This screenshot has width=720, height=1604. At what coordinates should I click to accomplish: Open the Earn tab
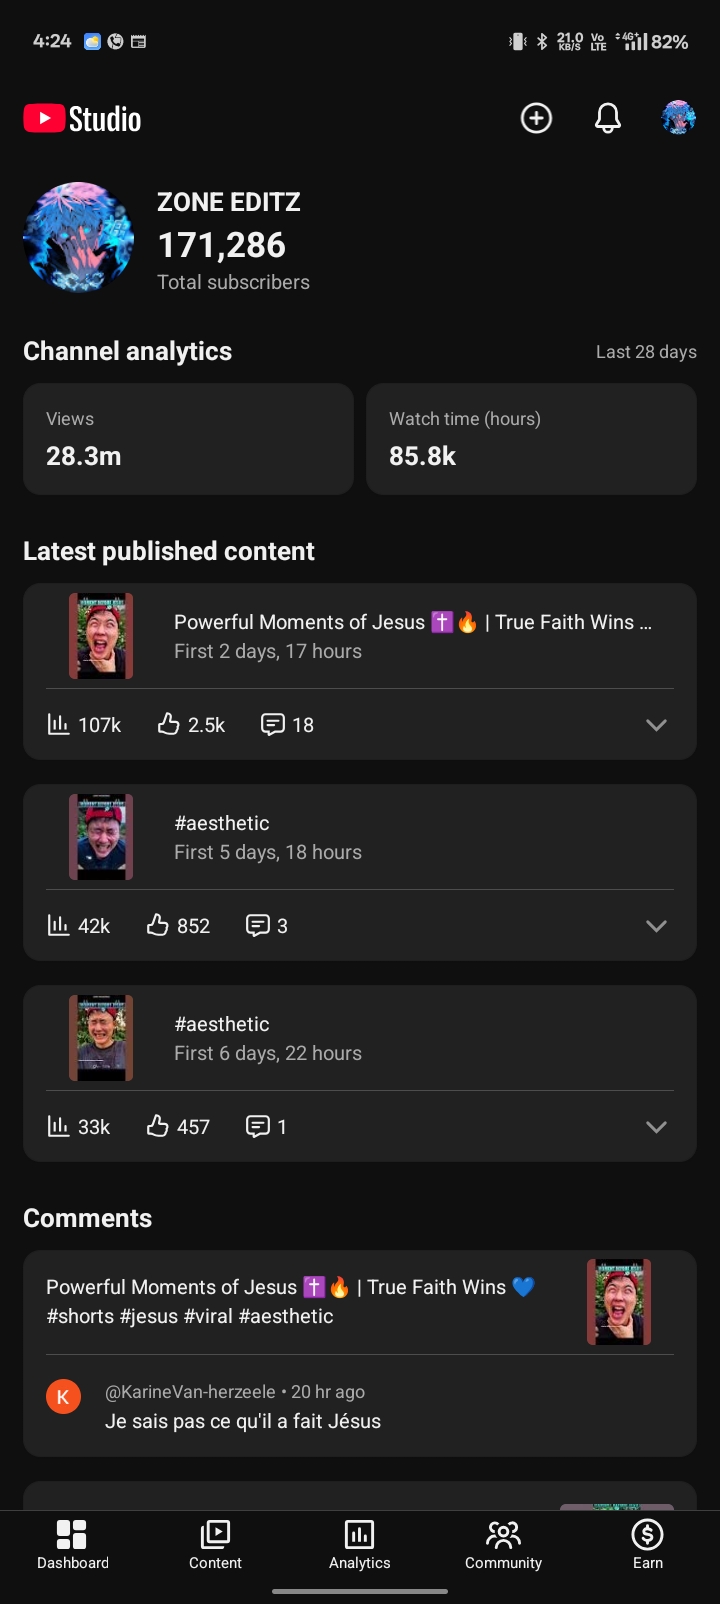(x=648, y=1545)
